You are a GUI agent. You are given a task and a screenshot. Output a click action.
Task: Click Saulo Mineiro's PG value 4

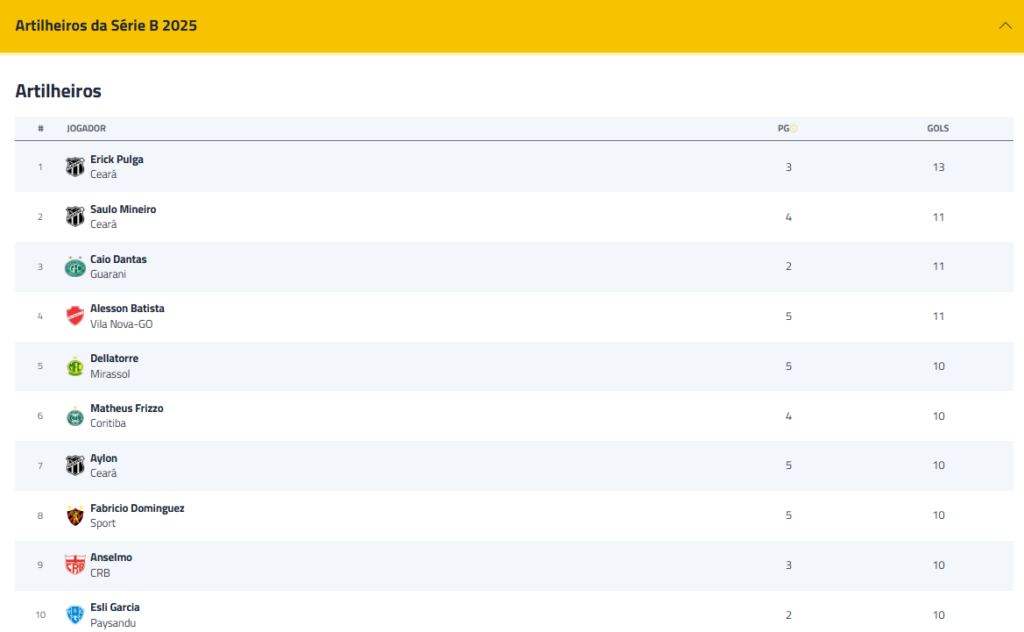(788, 217)
